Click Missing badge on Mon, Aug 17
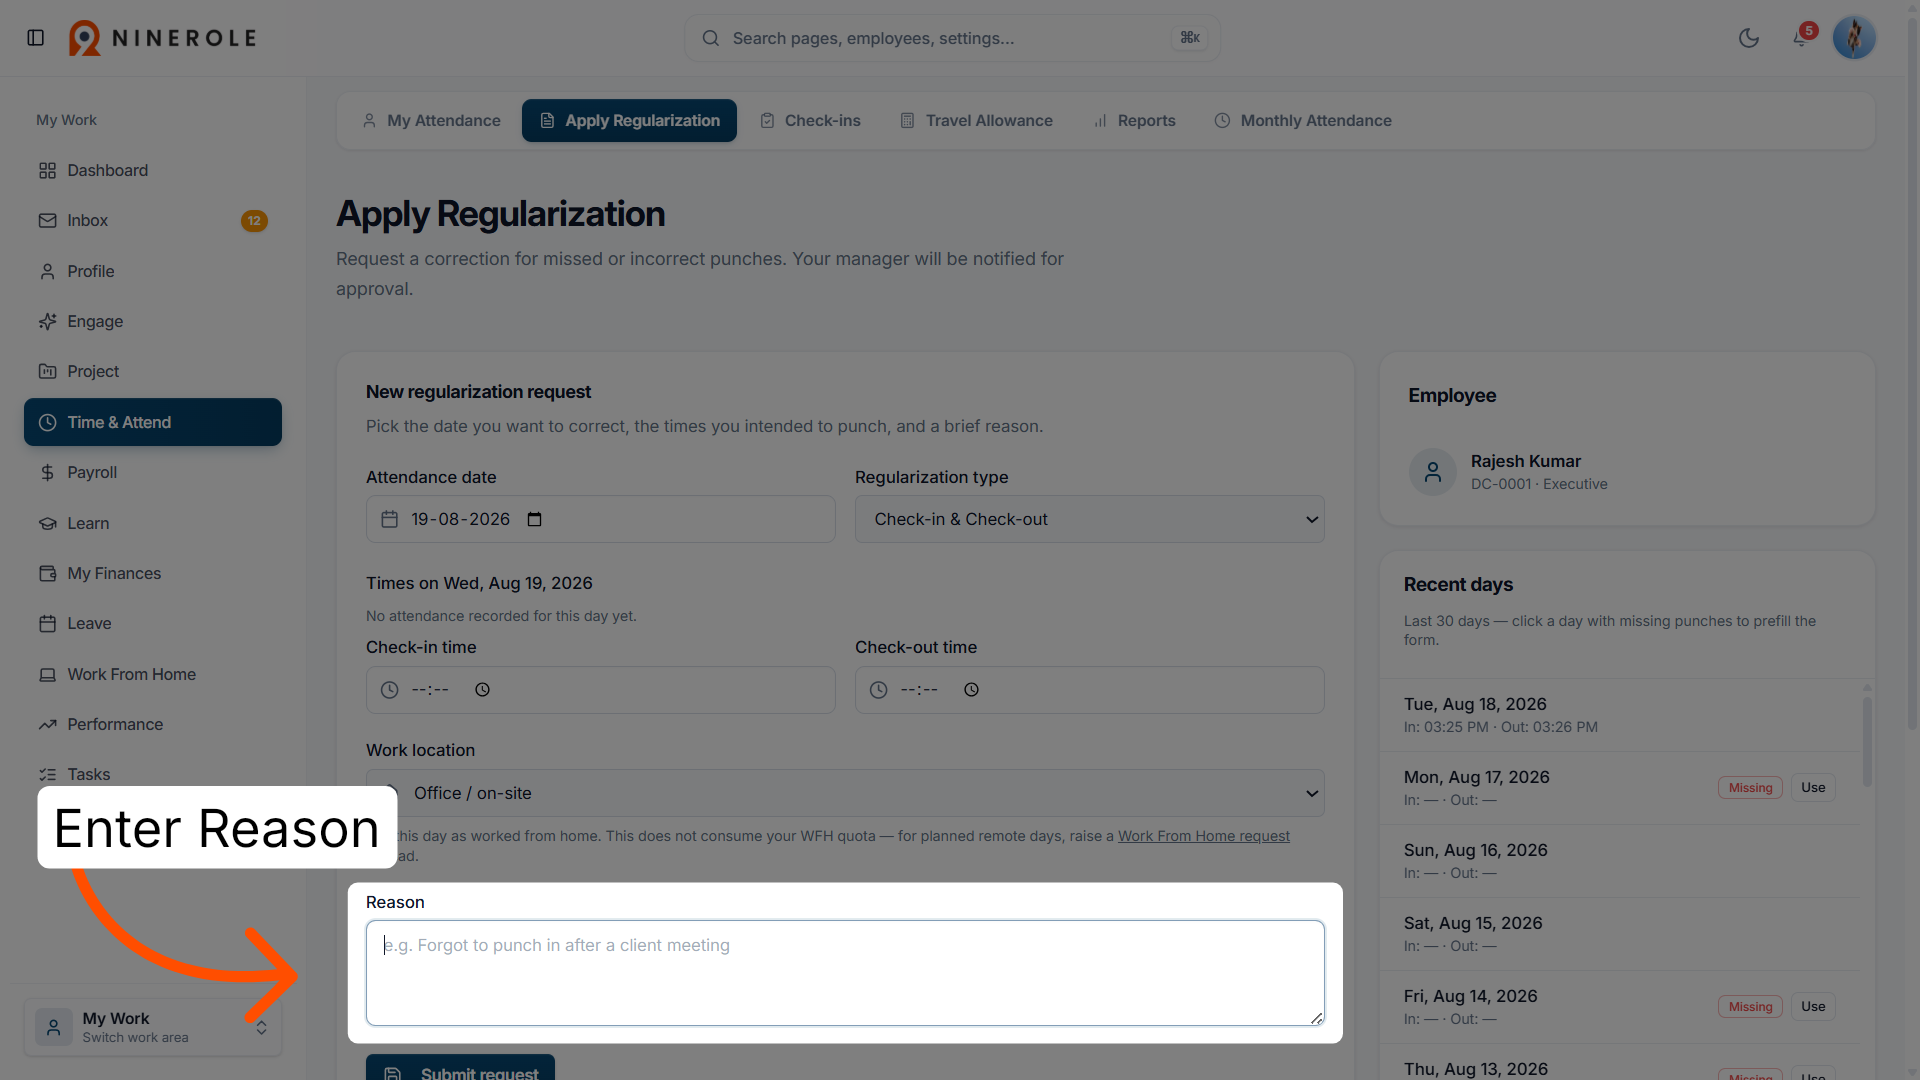This screenshot has height=1080, width=1920. [1750, 788]
